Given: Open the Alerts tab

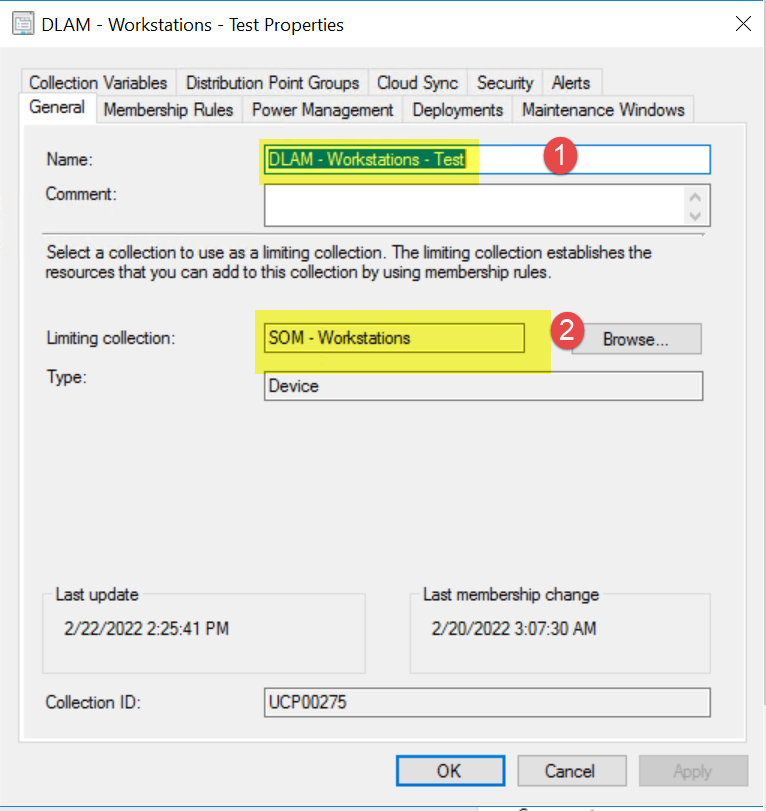Looking at the screenshot, I should coord(571,83).
